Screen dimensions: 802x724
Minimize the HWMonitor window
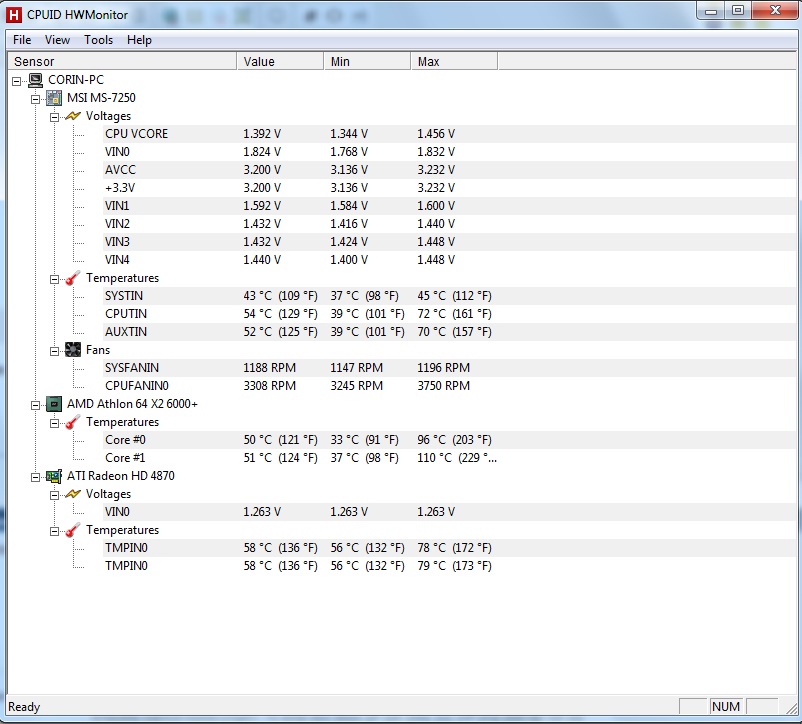pyautogui.click(x=711, y=10)
